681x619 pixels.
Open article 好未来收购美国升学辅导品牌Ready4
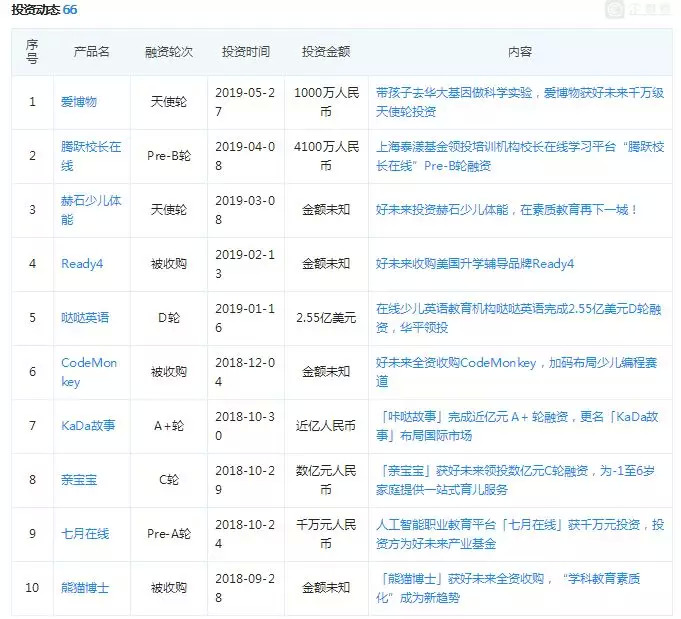[475, 264]
